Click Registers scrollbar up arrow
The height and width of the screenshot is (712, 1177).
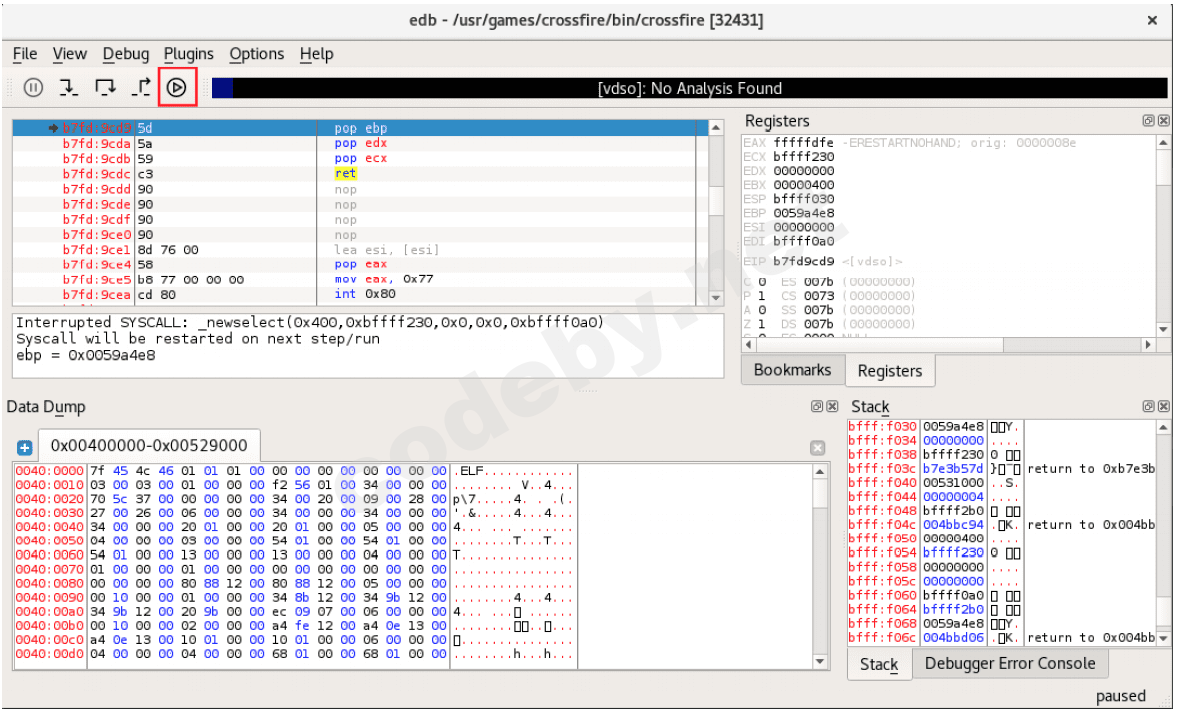click(1163, 143)
